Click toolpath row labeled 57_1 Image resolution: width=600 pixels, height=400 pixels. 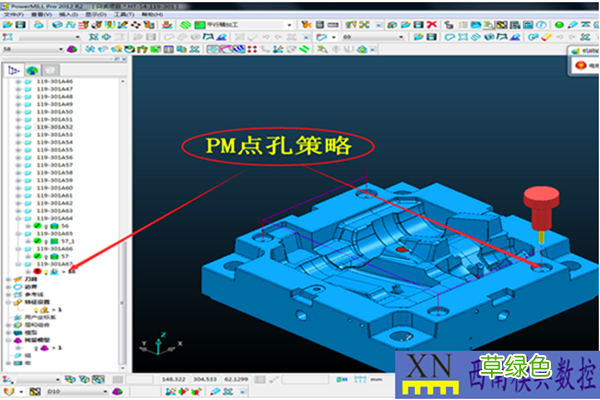(68, 241)
